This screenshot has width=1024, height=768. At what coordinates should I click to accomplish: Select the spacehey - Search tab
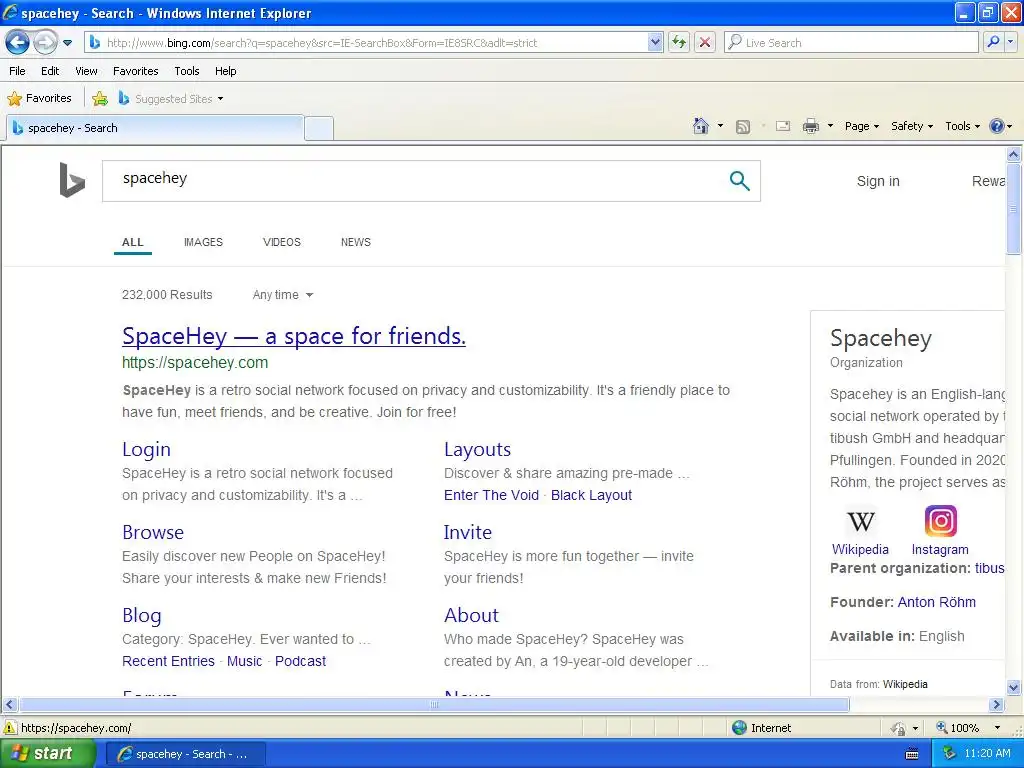point(155,128)
